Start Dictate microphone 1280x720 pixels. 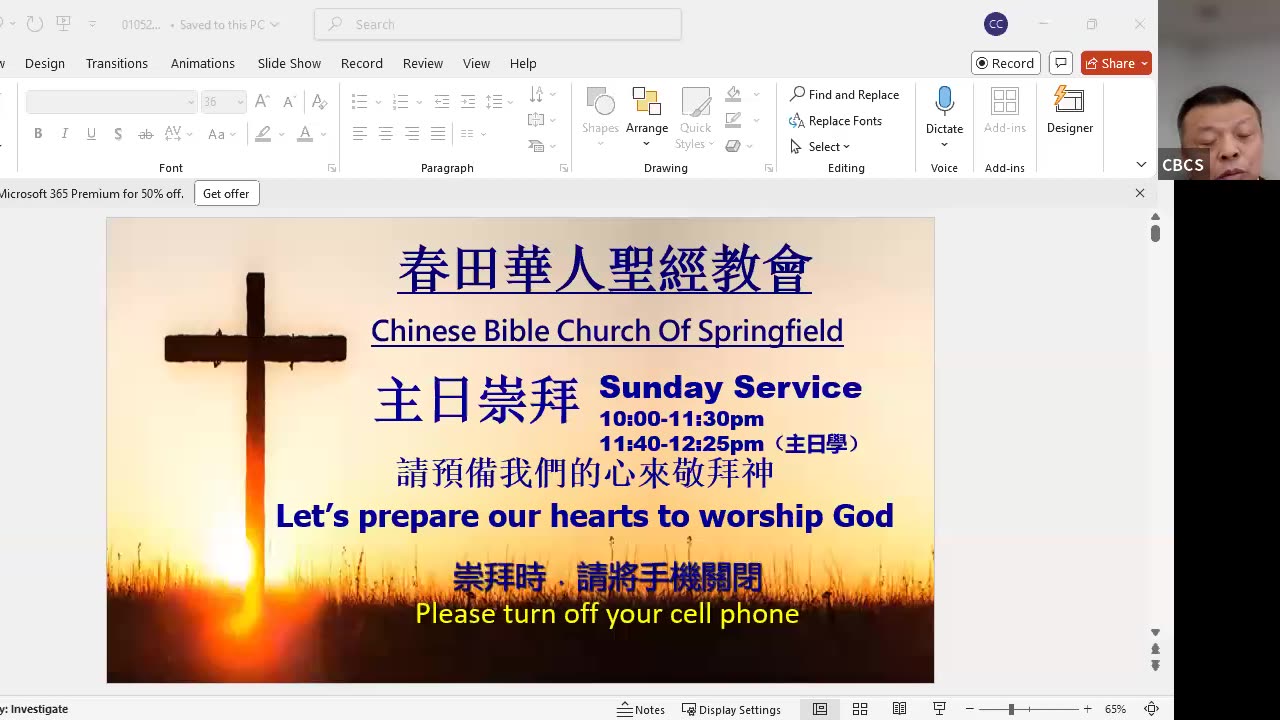944,102
